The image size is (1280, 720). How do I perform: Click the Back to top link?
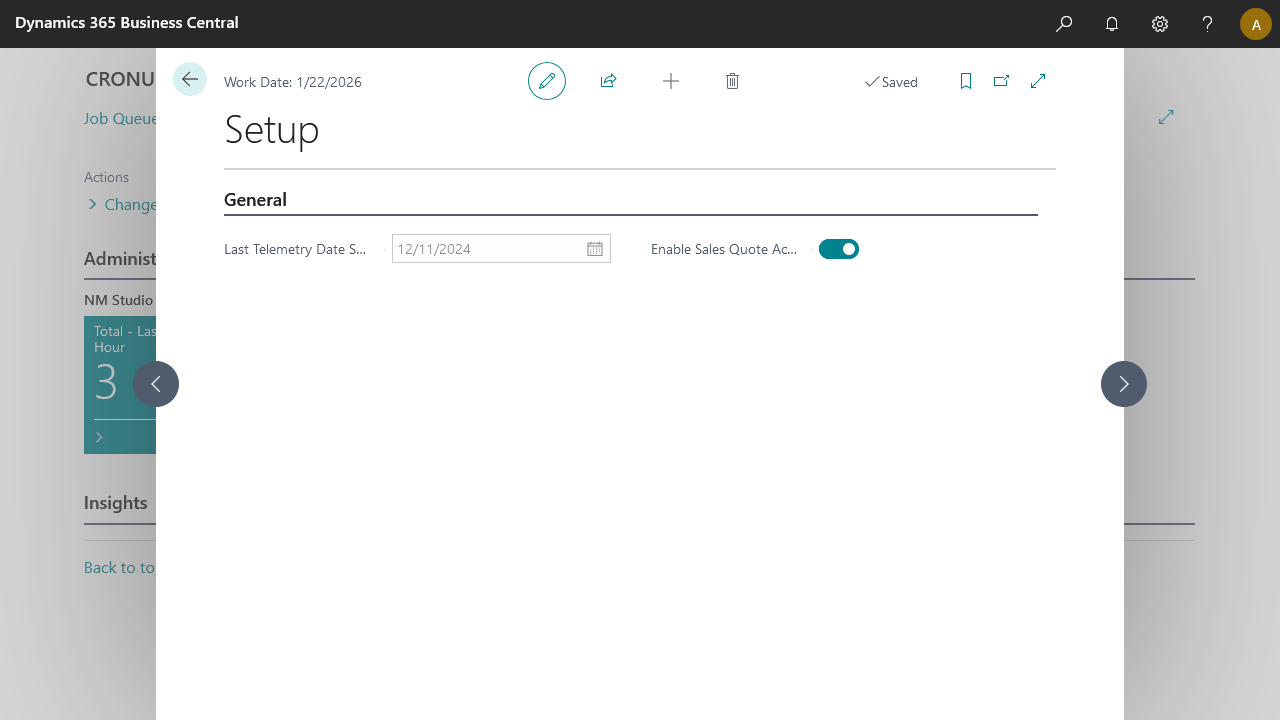[119, 567]
